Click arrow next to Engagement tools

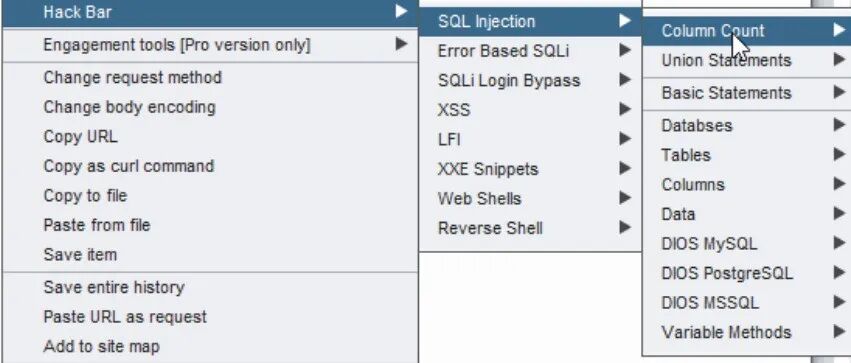click(x=401, y=43)
